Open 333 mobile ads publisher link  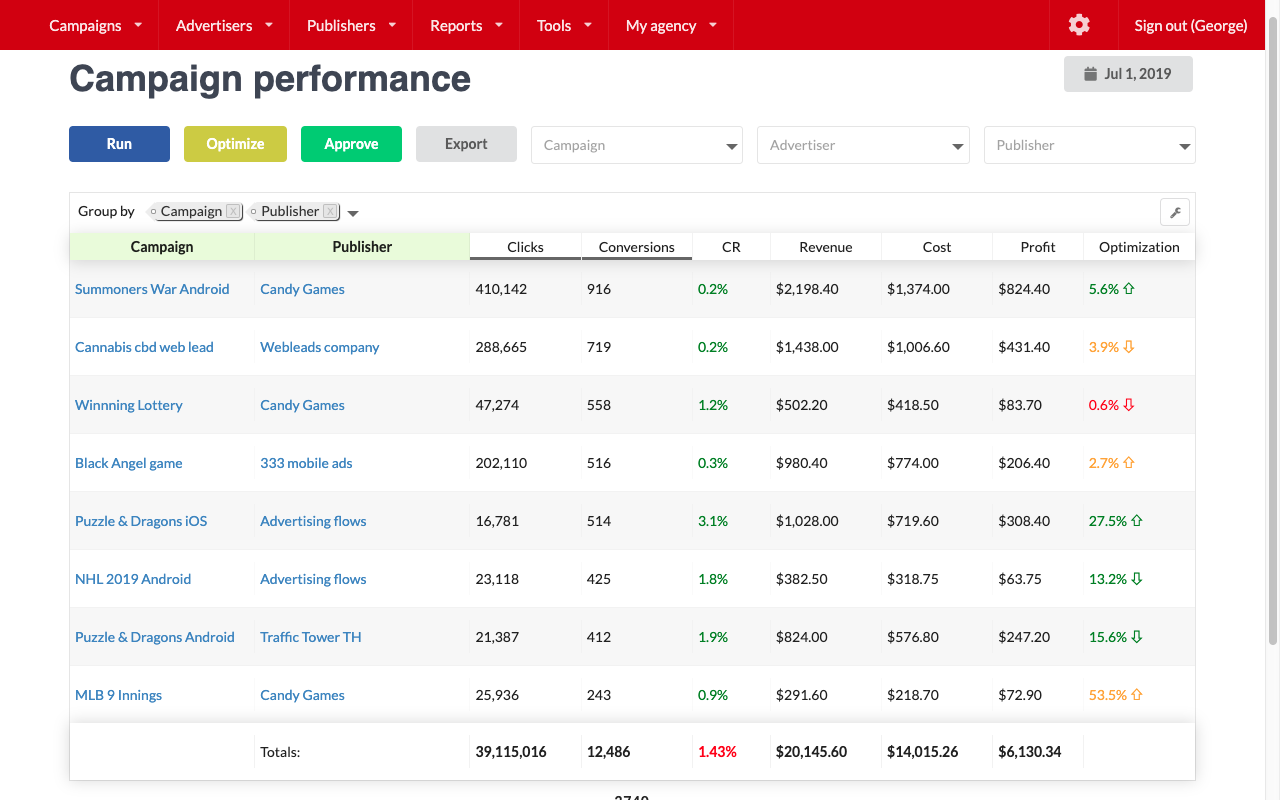306,463
